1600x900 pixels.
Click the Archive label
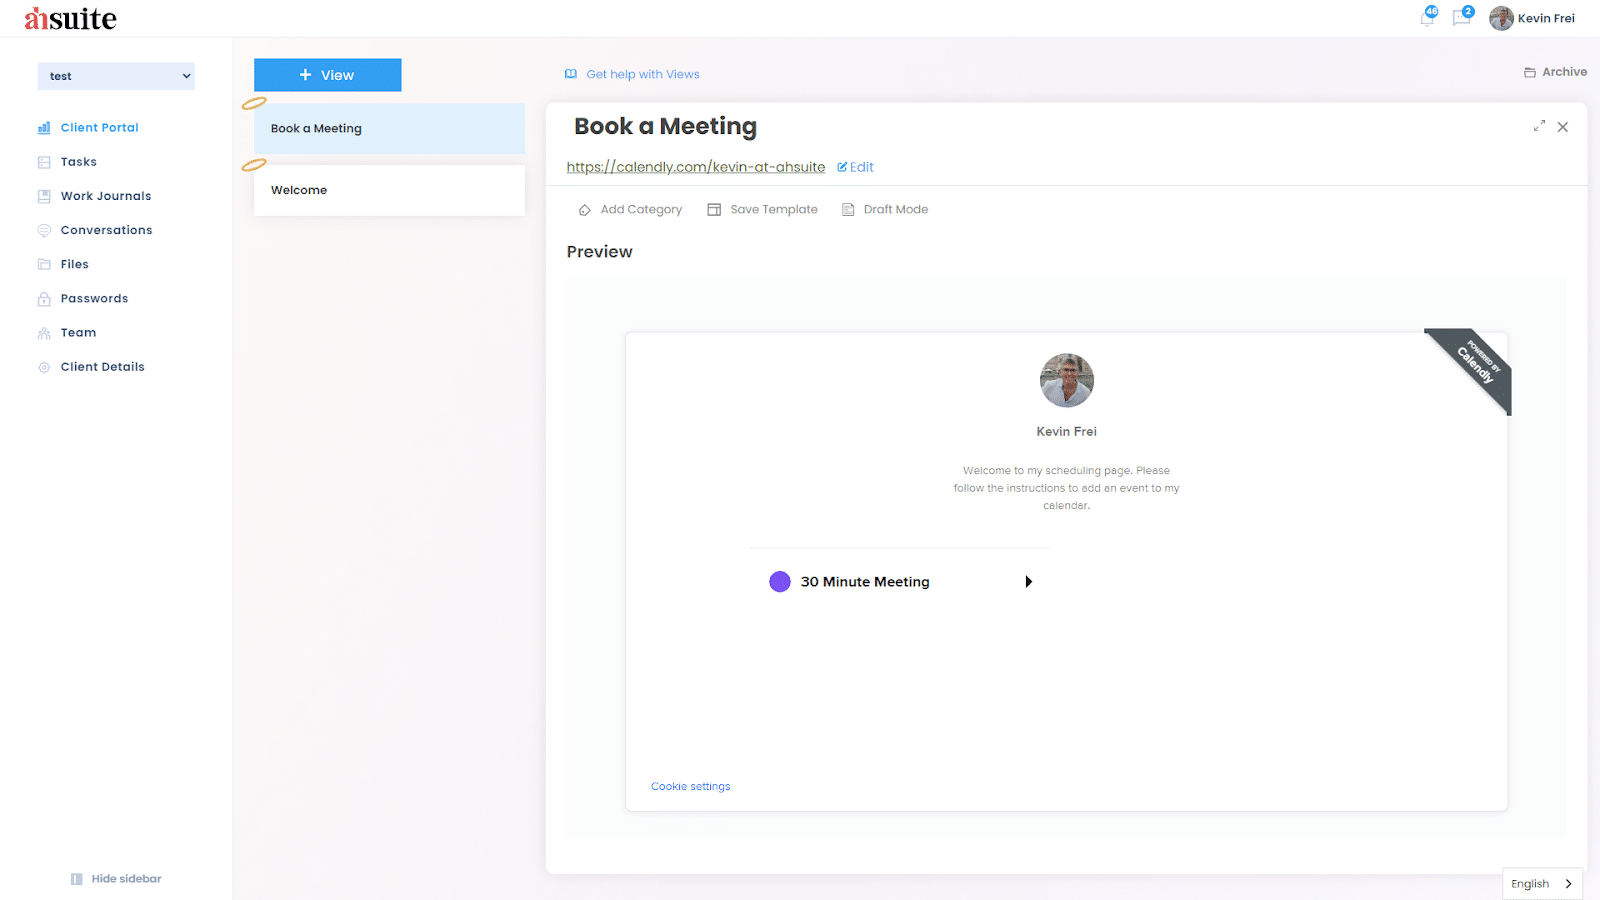[1564, 72]
